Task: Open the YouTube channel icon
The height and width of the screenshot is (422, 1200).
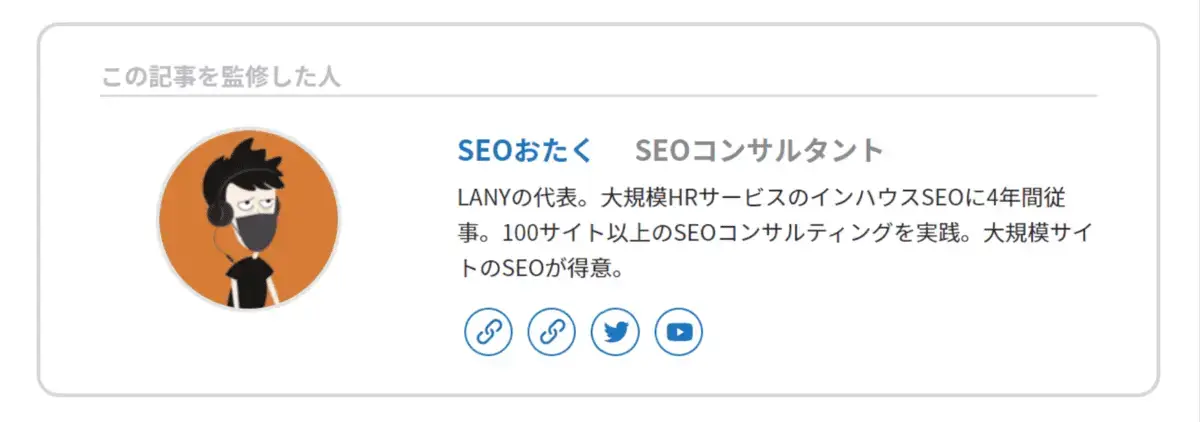Action: (679, 332)
